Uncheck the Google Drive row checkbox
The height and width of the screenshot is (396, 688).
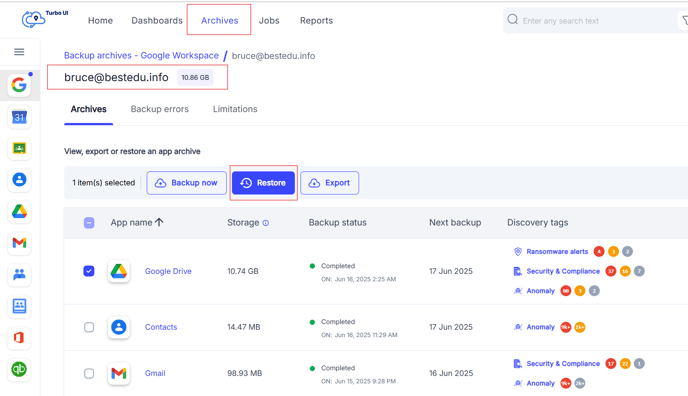[89, 271]
